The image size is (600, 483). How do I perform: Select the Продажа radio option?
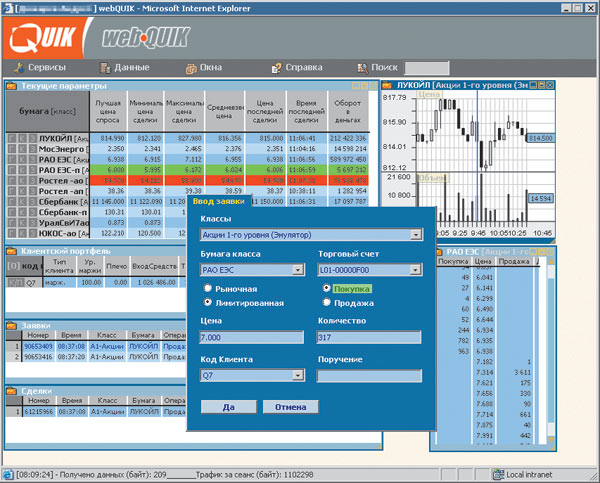coord(326,302)
